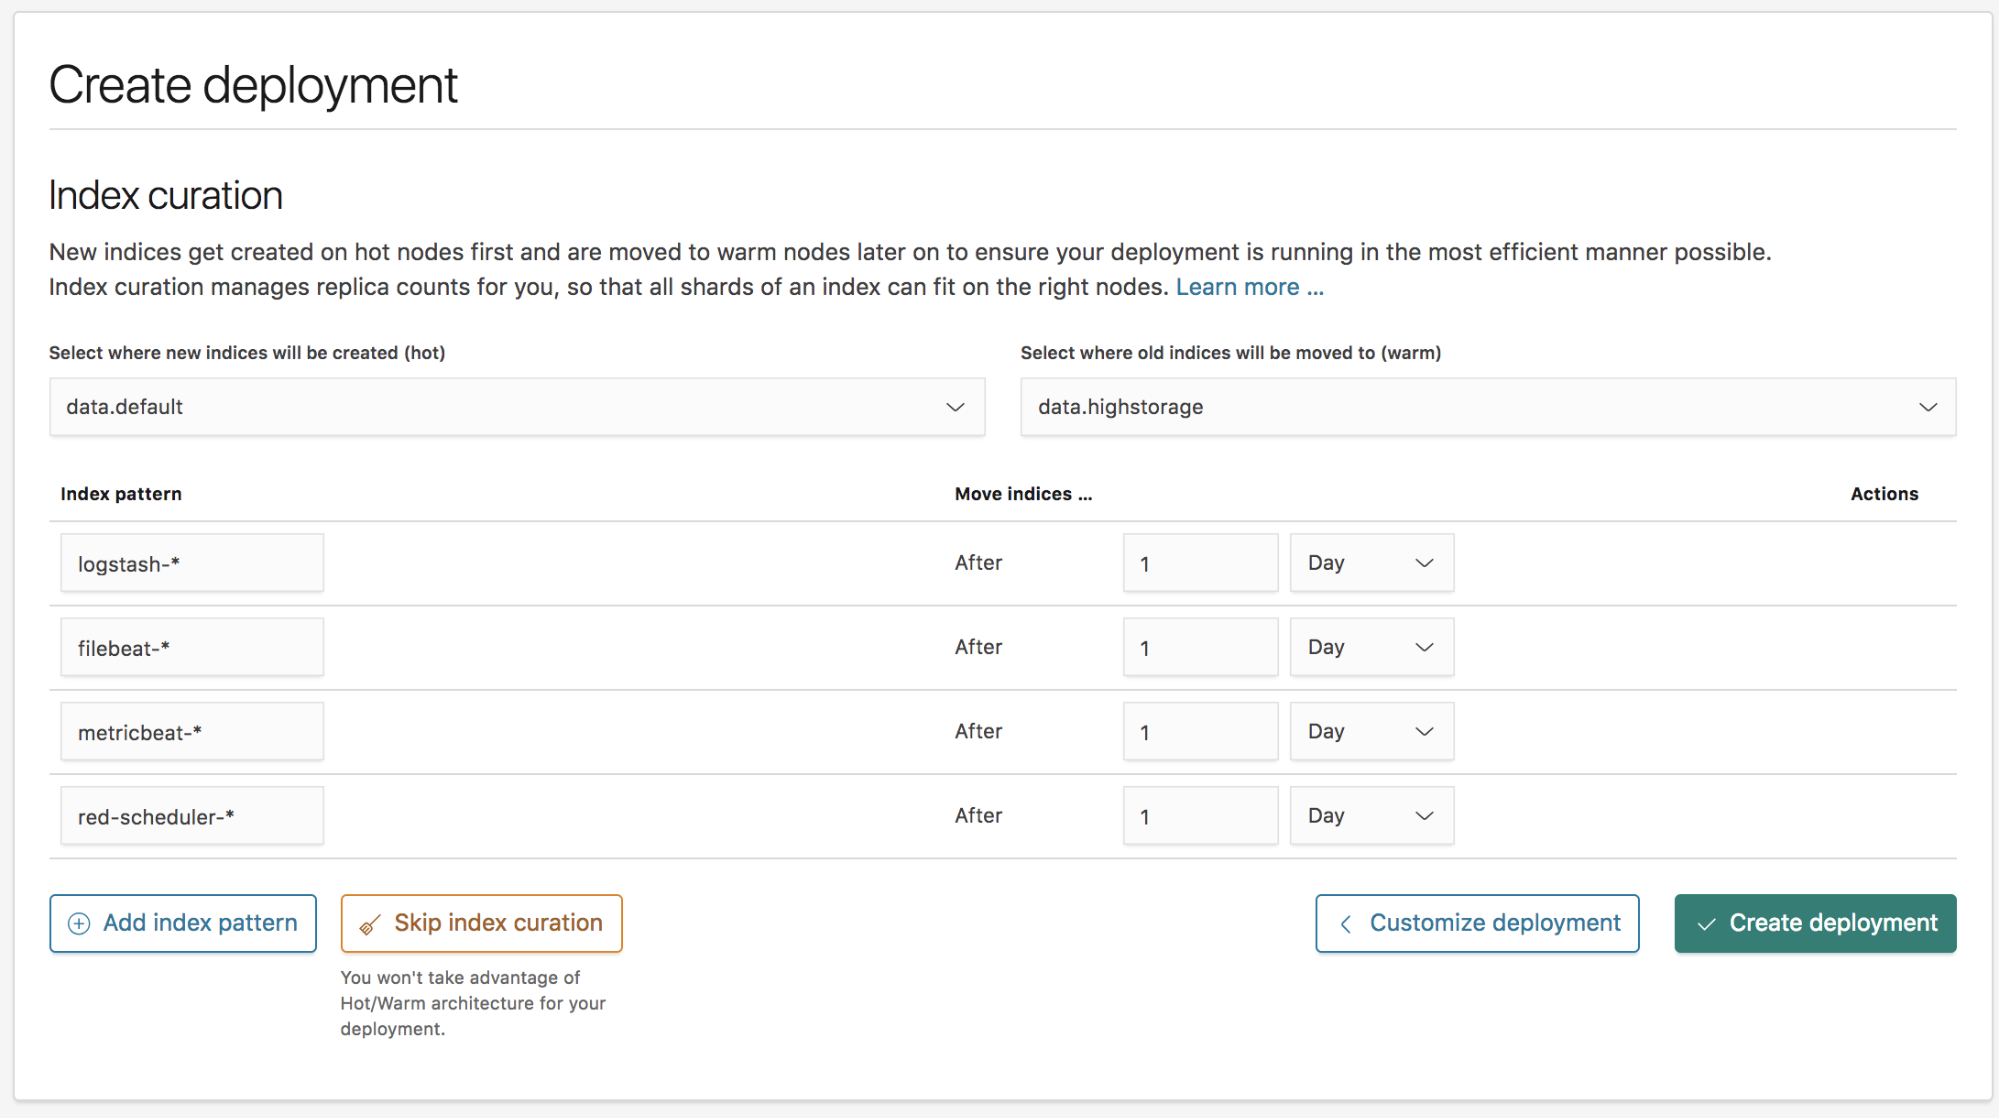This screenshot has height=1118, width=1999.
Task: Click the Move indices column header
Action: point(1023,494)
